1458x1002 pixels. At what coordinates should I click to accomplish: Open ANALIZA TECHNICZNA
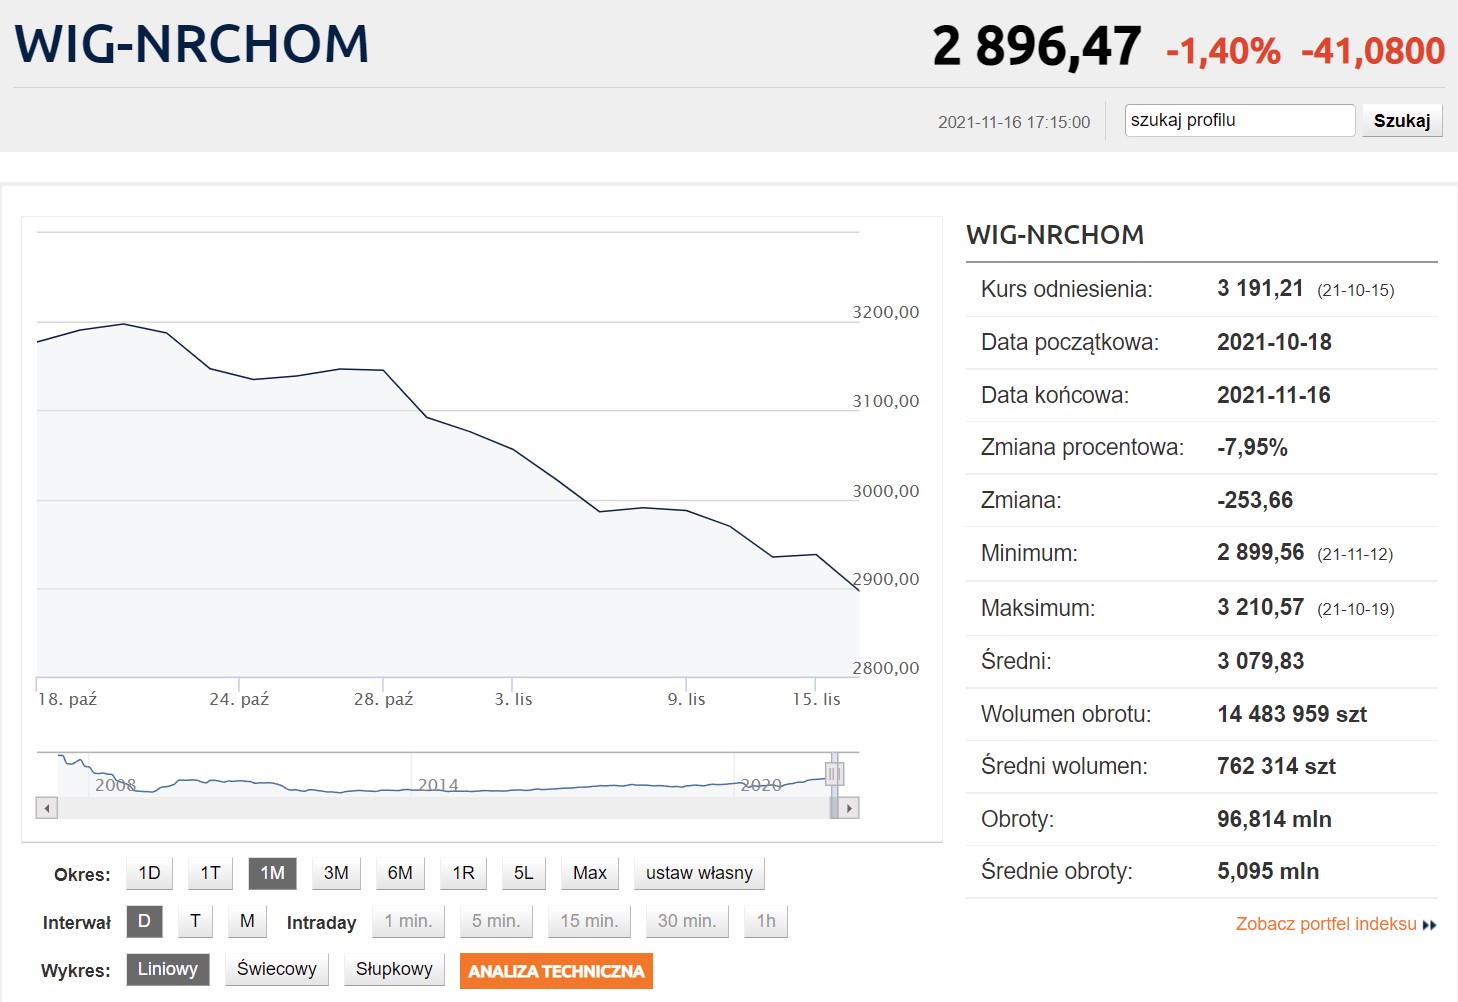[x=556, y=971]
